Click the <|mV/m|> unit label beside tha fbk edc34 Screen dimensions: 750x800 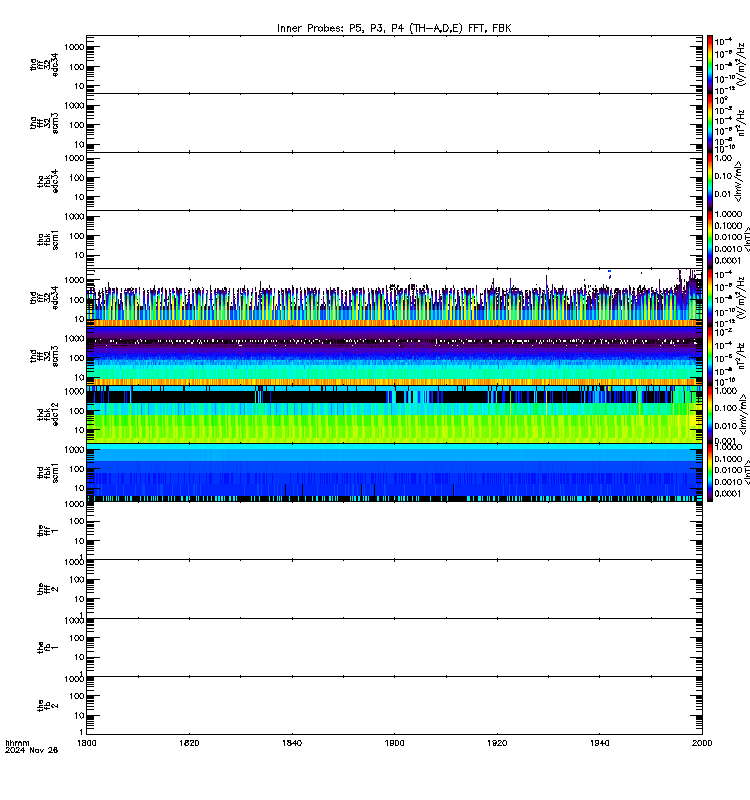click(x=740, y=181)
